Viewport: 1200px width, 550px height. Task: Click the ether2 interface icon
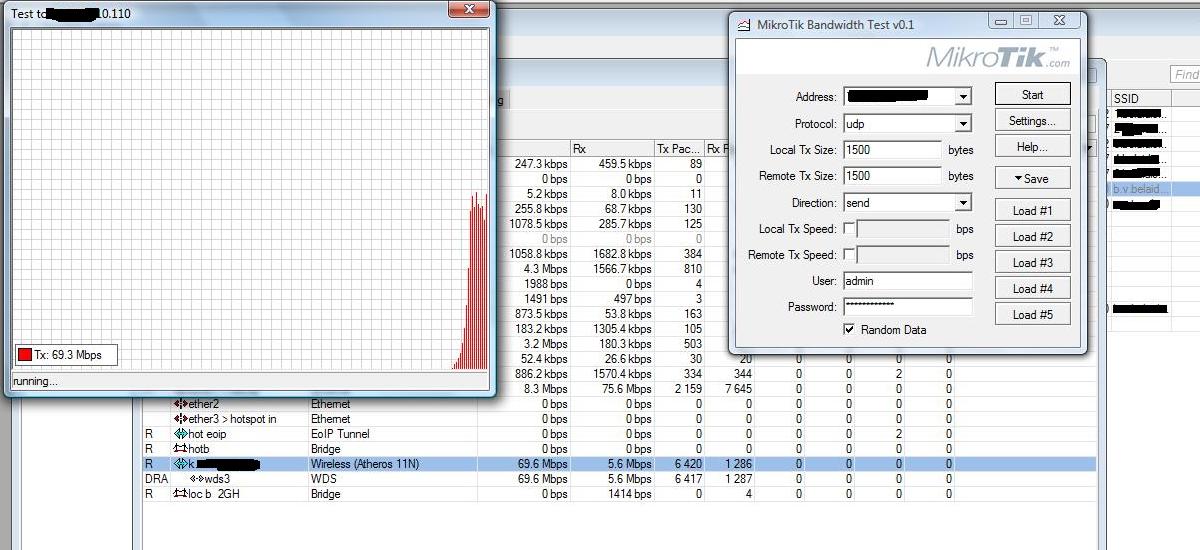181,404
